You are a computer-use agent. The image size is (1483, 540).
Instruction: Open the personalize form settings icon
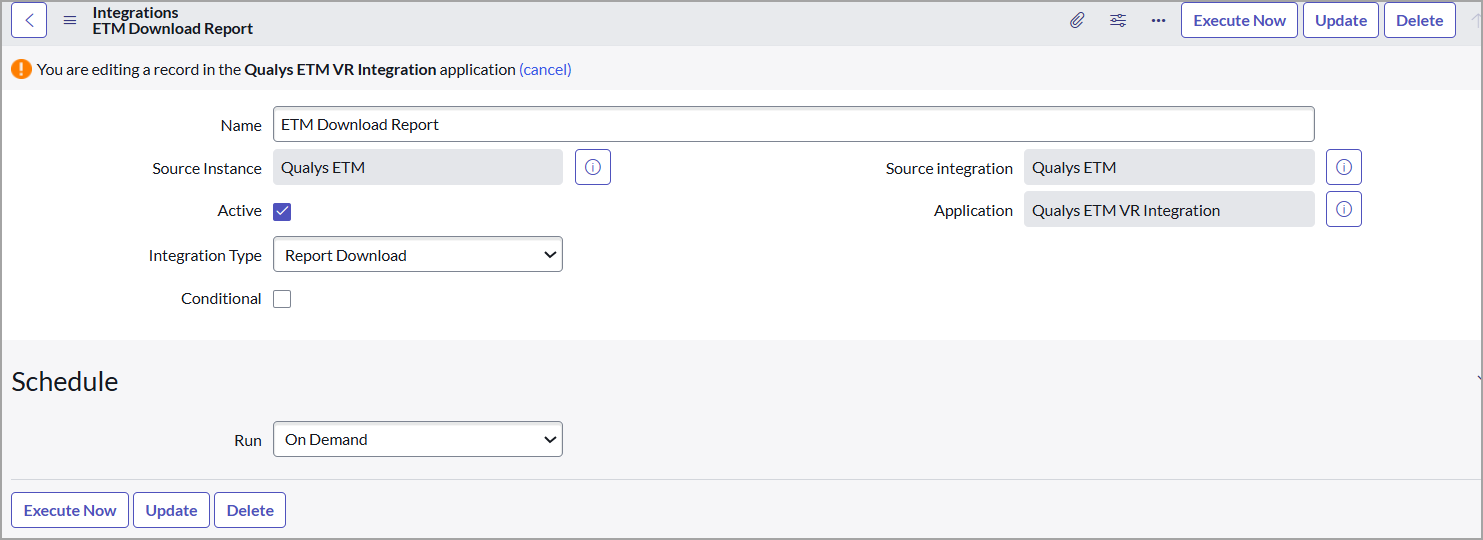1118,20
